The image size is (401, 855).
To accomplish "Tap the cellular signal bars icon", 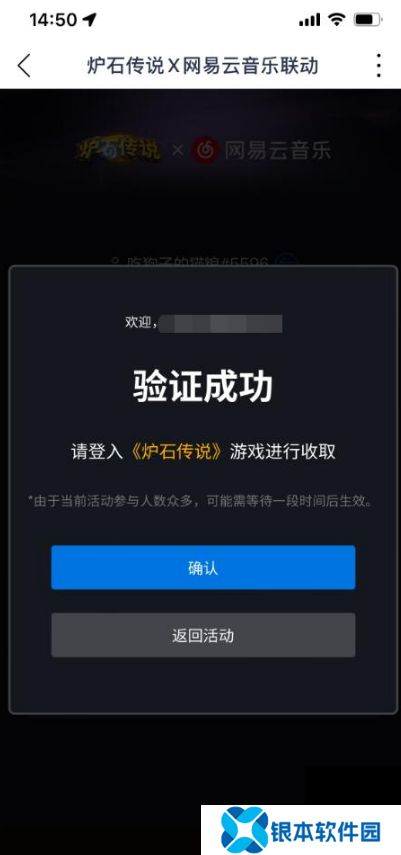I will pos(309,20).
